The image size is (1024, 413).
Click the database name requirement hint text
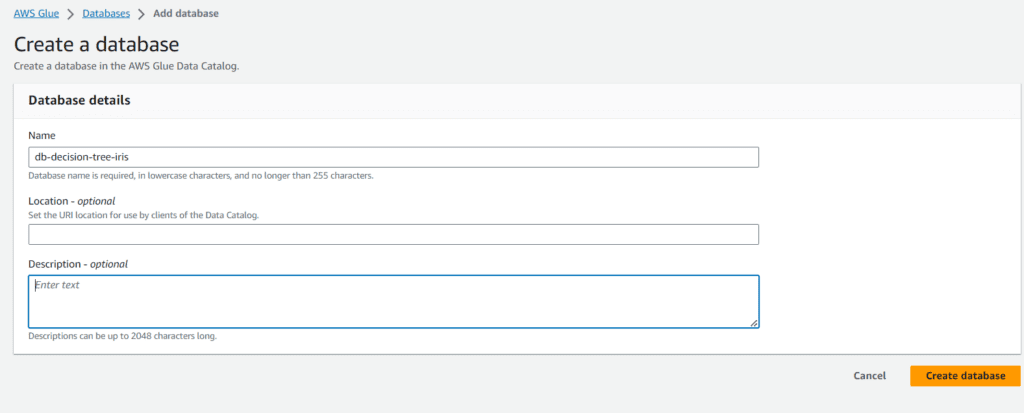[x=201, y=176]
